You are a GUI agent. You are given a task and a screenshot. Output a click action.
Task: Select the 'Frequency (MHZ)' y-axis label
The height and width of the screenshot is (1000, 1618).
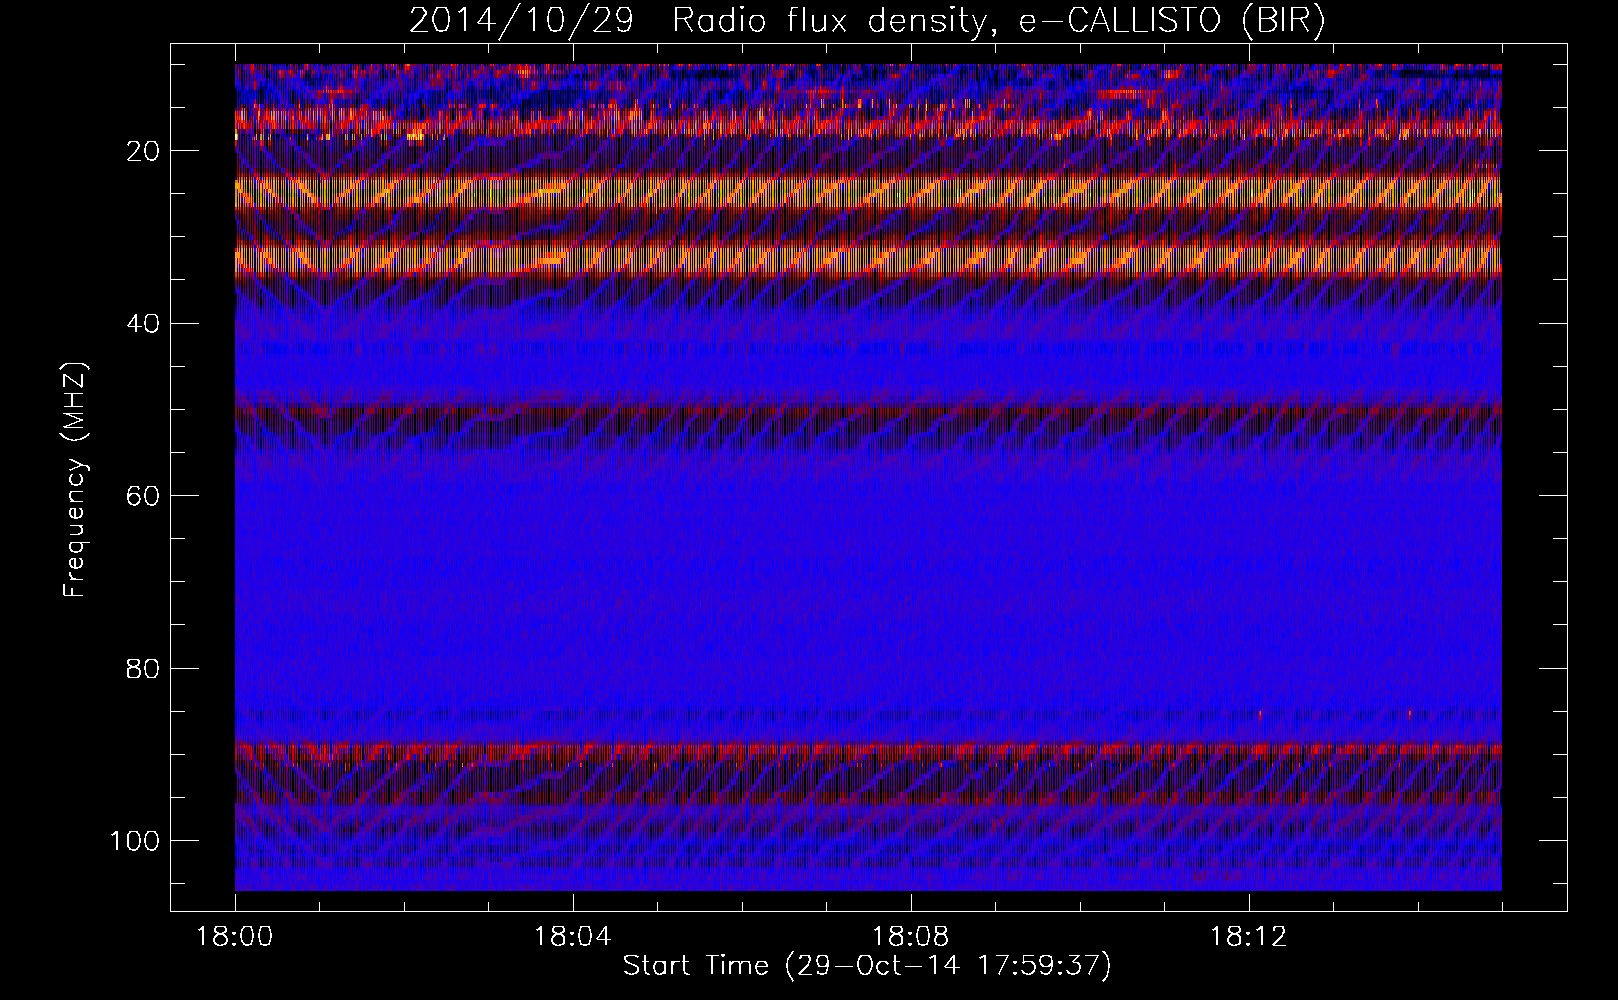75,479
